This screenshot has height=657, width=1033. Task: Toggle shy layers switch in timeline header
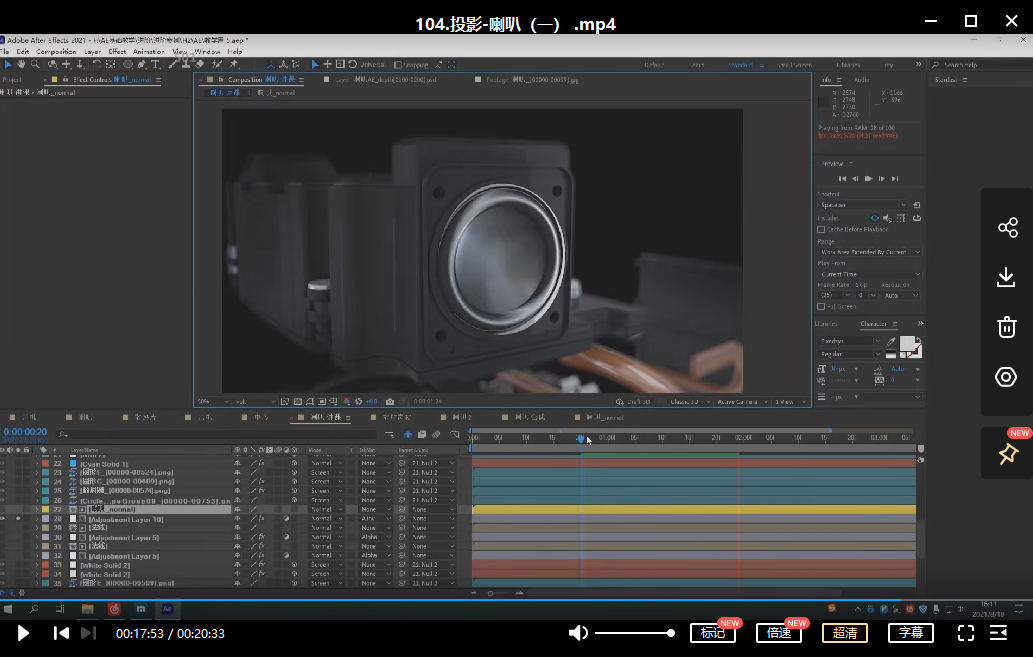[x=408, y=434]
